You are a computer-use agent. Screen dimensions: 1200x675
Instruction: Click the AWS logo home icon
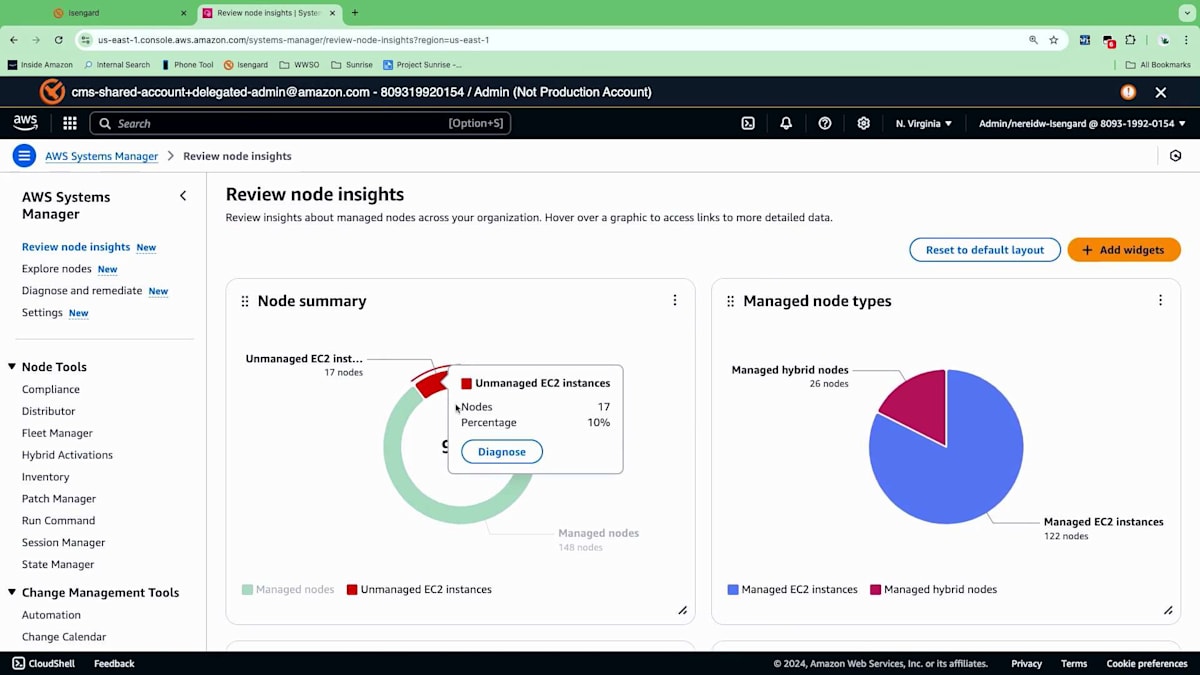(25, 123)
